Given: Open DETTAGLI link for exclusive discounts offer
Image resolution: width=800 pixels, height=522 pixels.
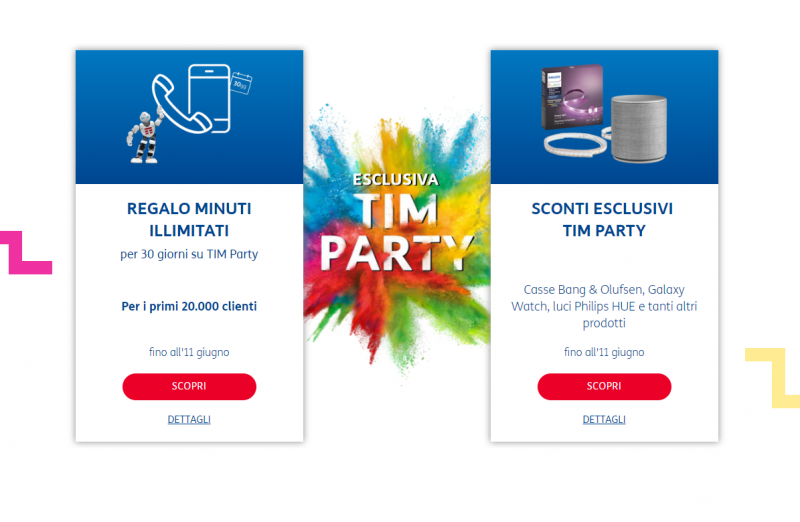Looking at the screenshot, I should (604, 419).
